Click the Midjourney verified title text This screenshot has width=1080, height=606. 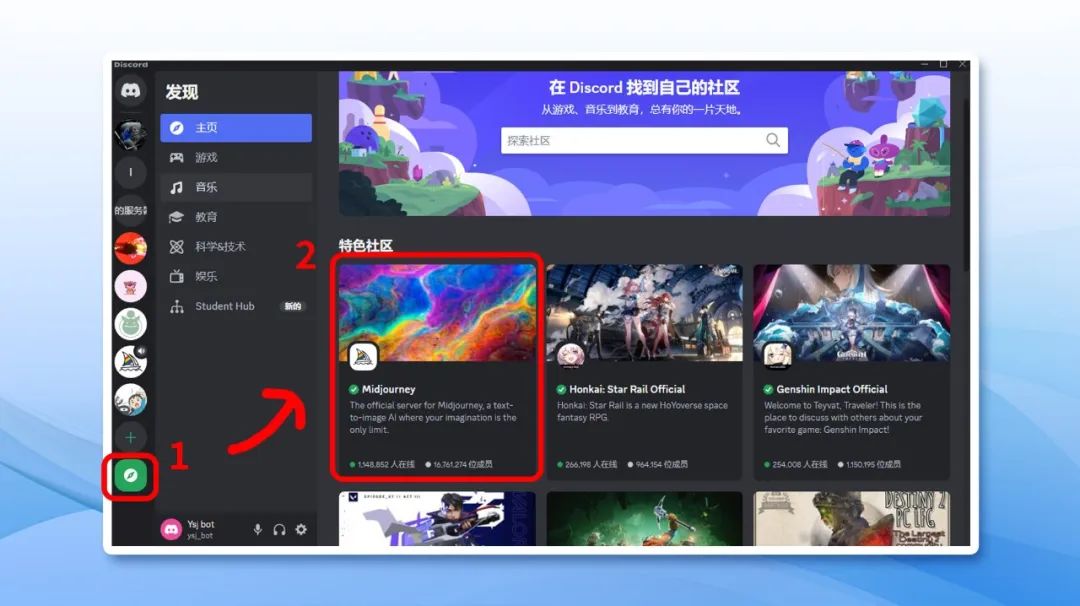388,389
